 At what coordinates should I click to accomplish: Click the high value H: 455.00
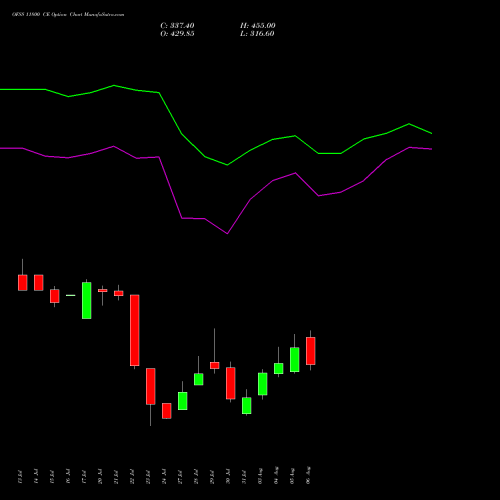click(258, 26)
